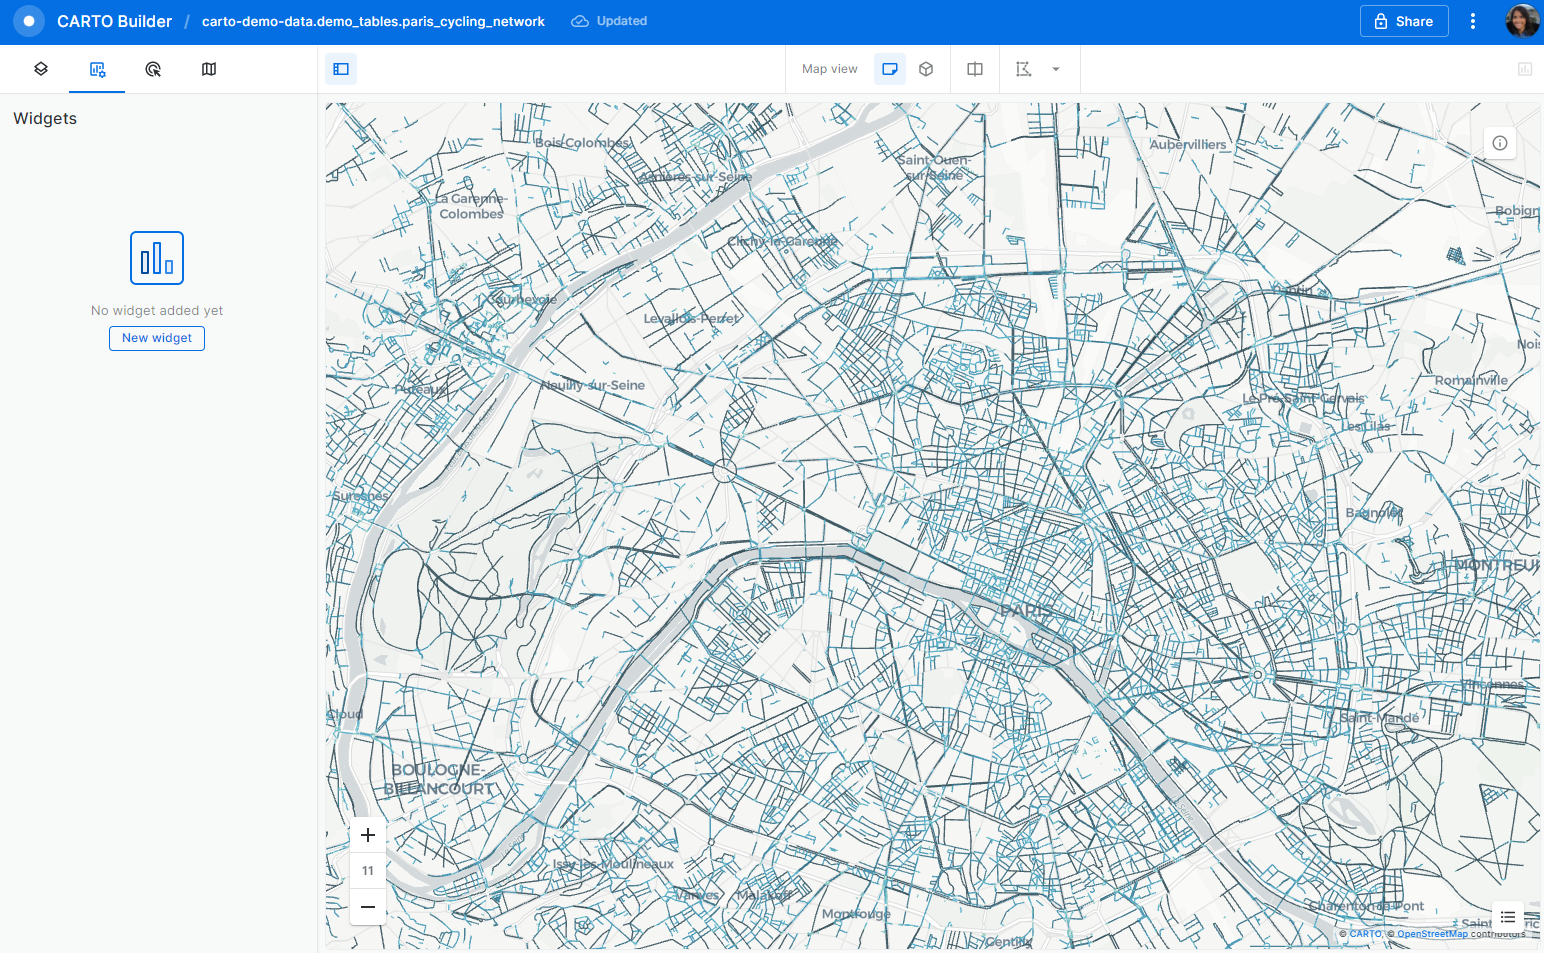The image size is (1544, 953).
Task: Switch to 3D map view
Action: tap(926, 69)
